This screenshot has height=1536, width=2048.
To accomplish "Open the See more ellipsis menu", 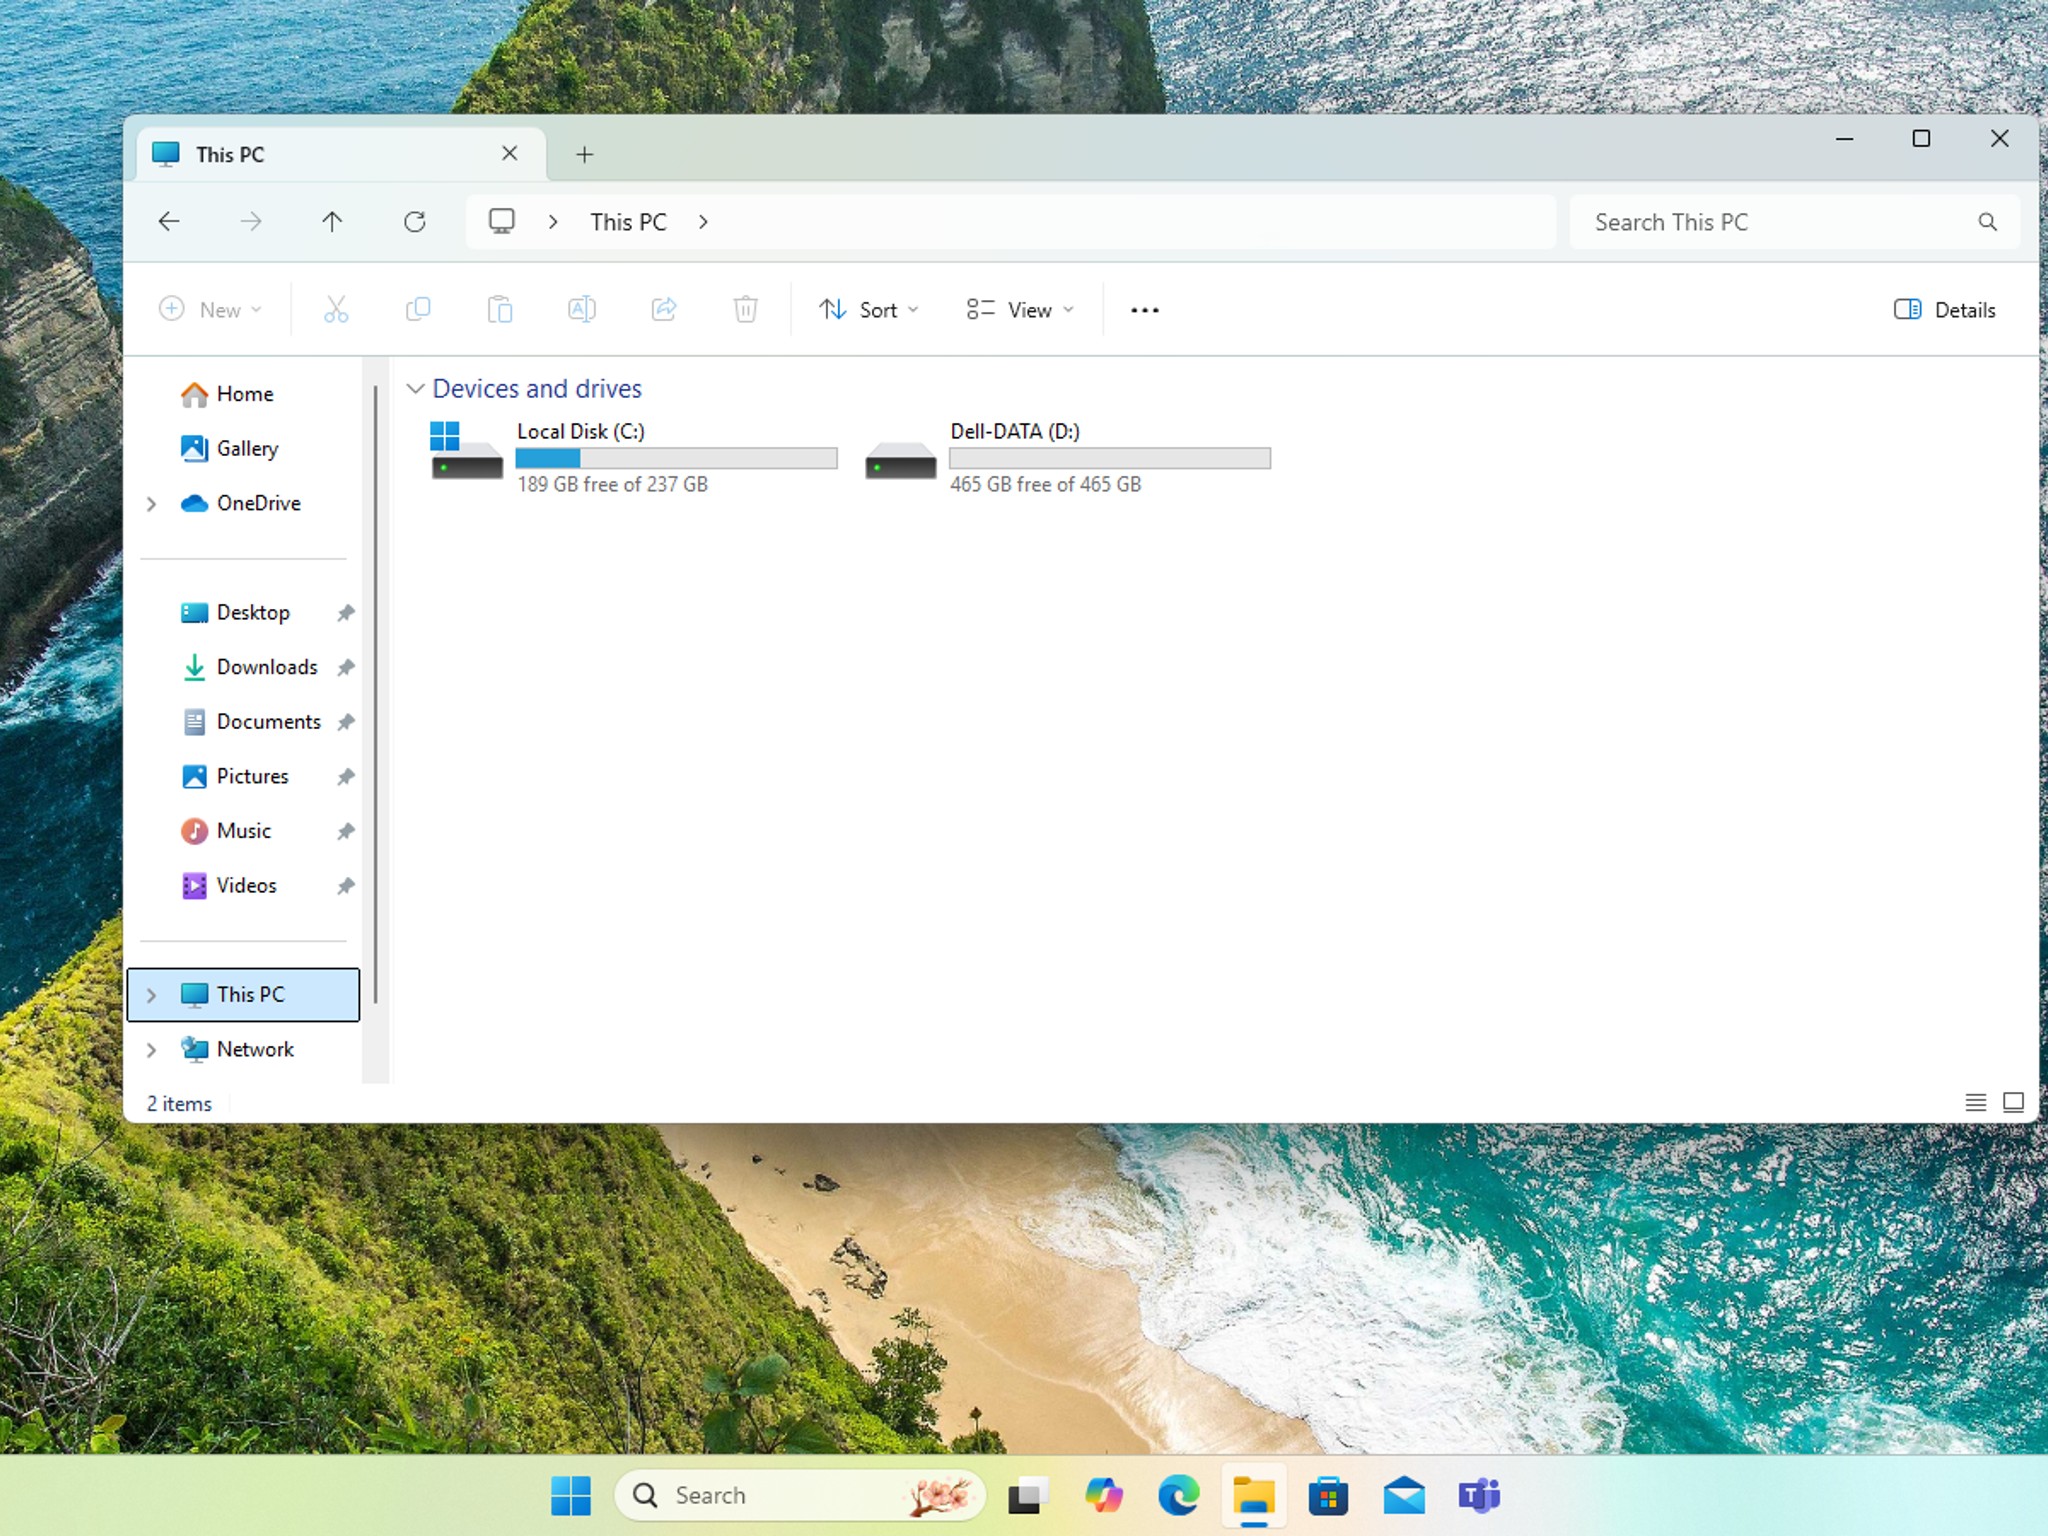I will (x=1145, y=310).
